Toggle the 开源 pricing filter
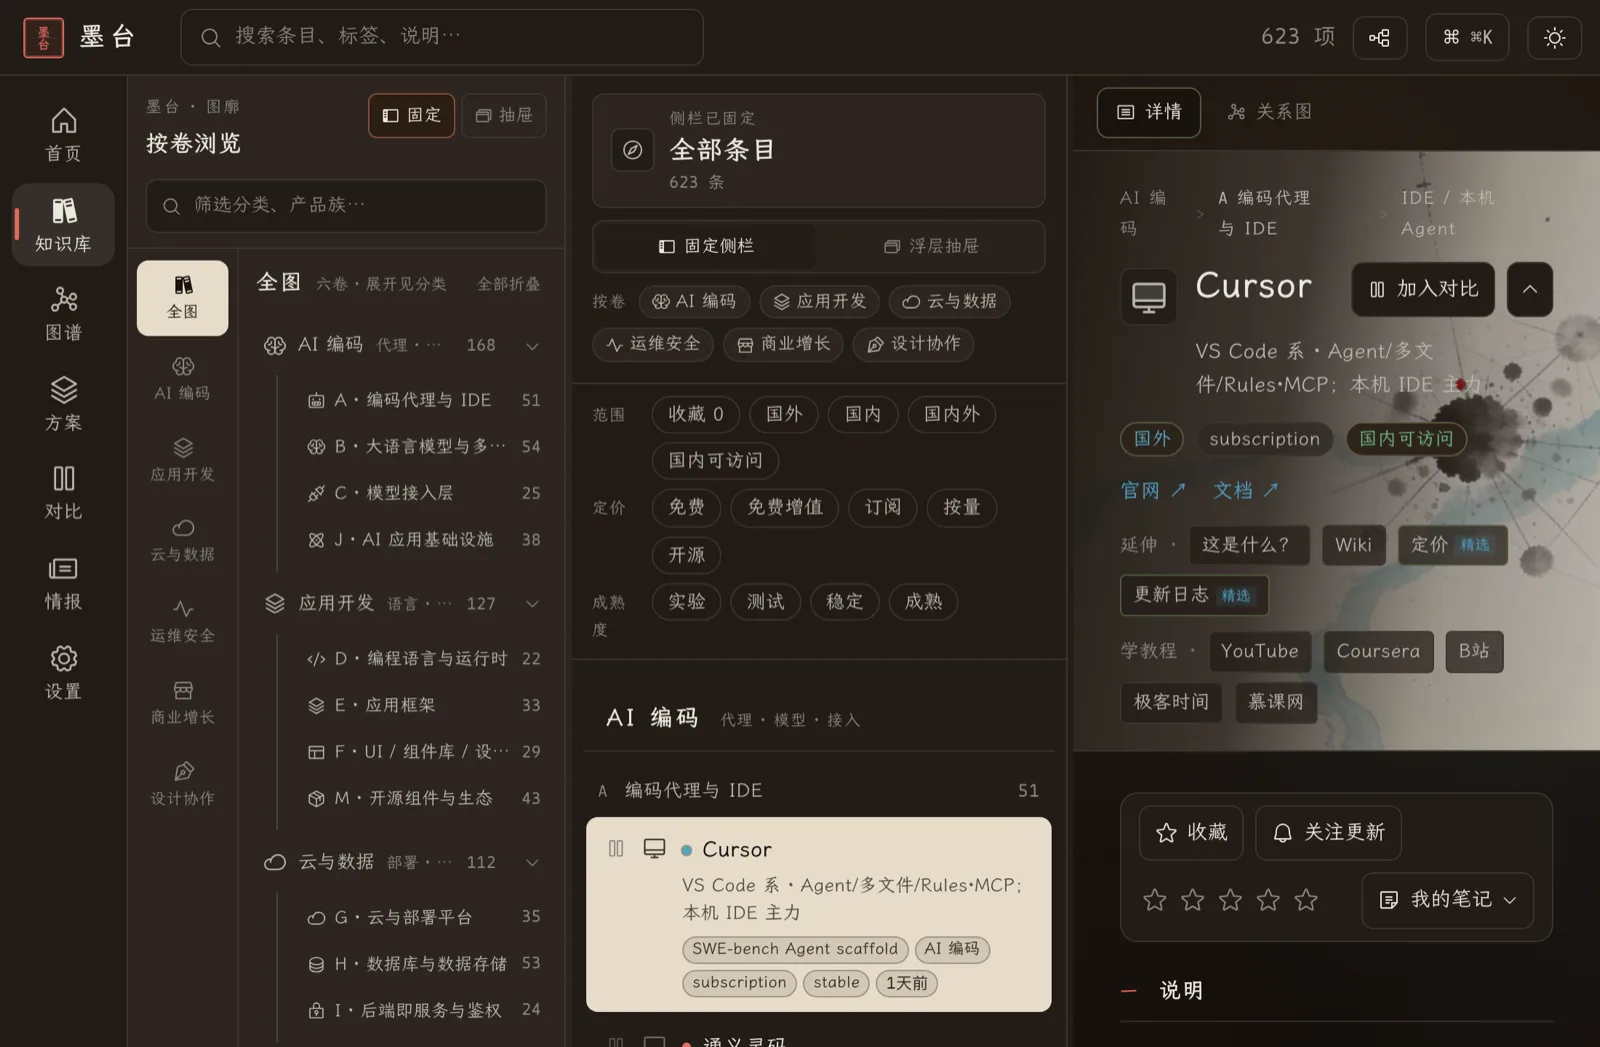The image size is (1600, 1047). 686,555
